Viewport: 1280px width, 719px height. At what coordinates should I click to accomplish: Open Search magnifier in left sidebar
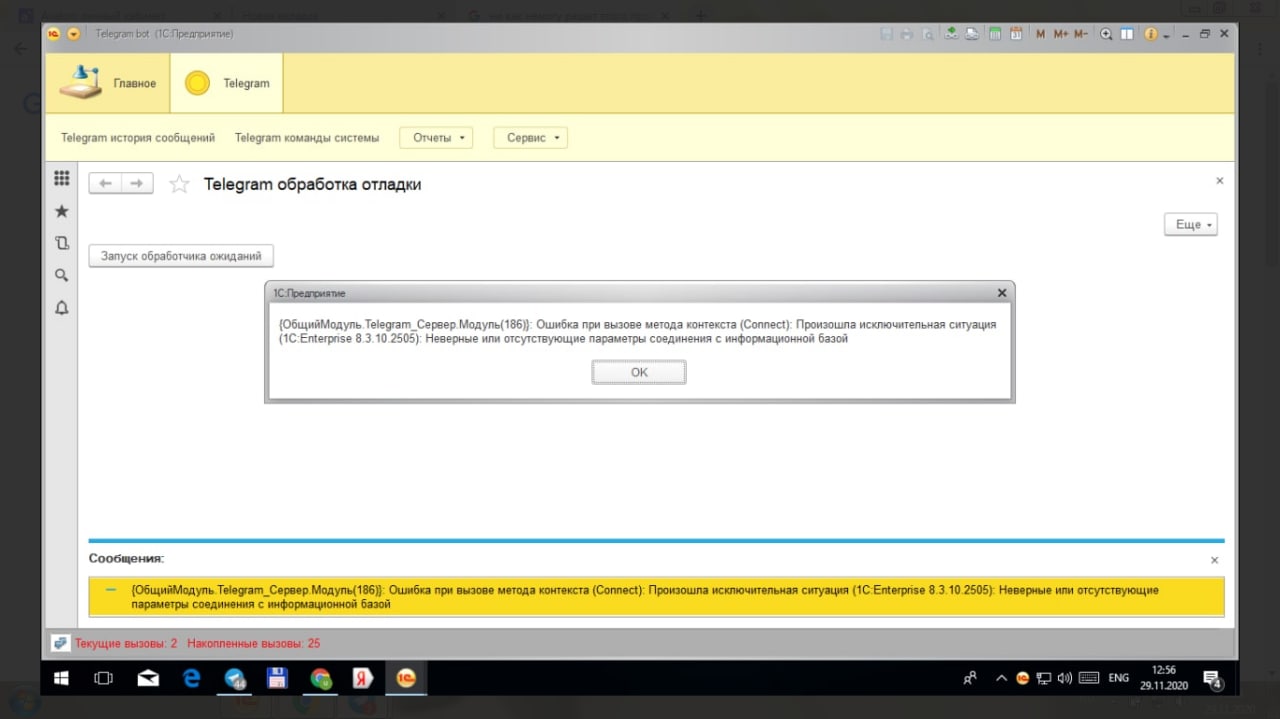pyautogui.click(x=61, y=275)
